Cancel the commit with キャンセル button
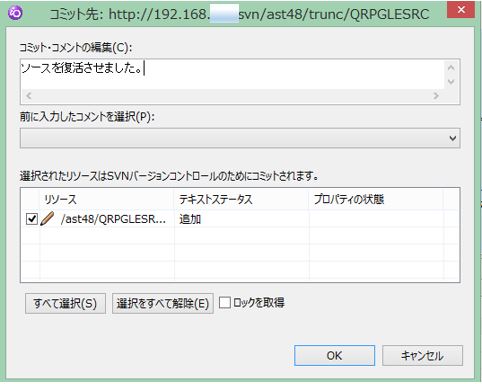The image size is (482, 384). tap(422, 355)
